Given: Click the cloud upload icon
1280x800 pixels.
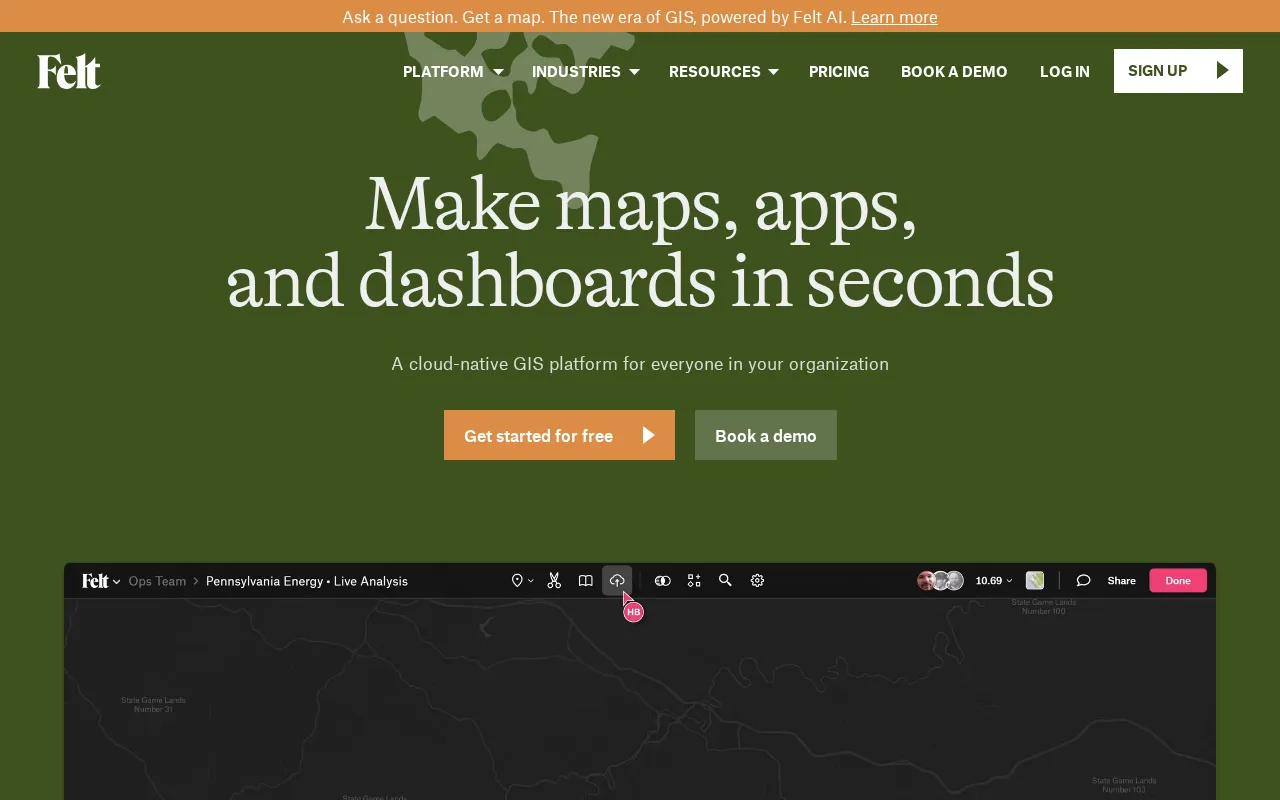Looking at the screenshot, I should (x=617, y=581).
